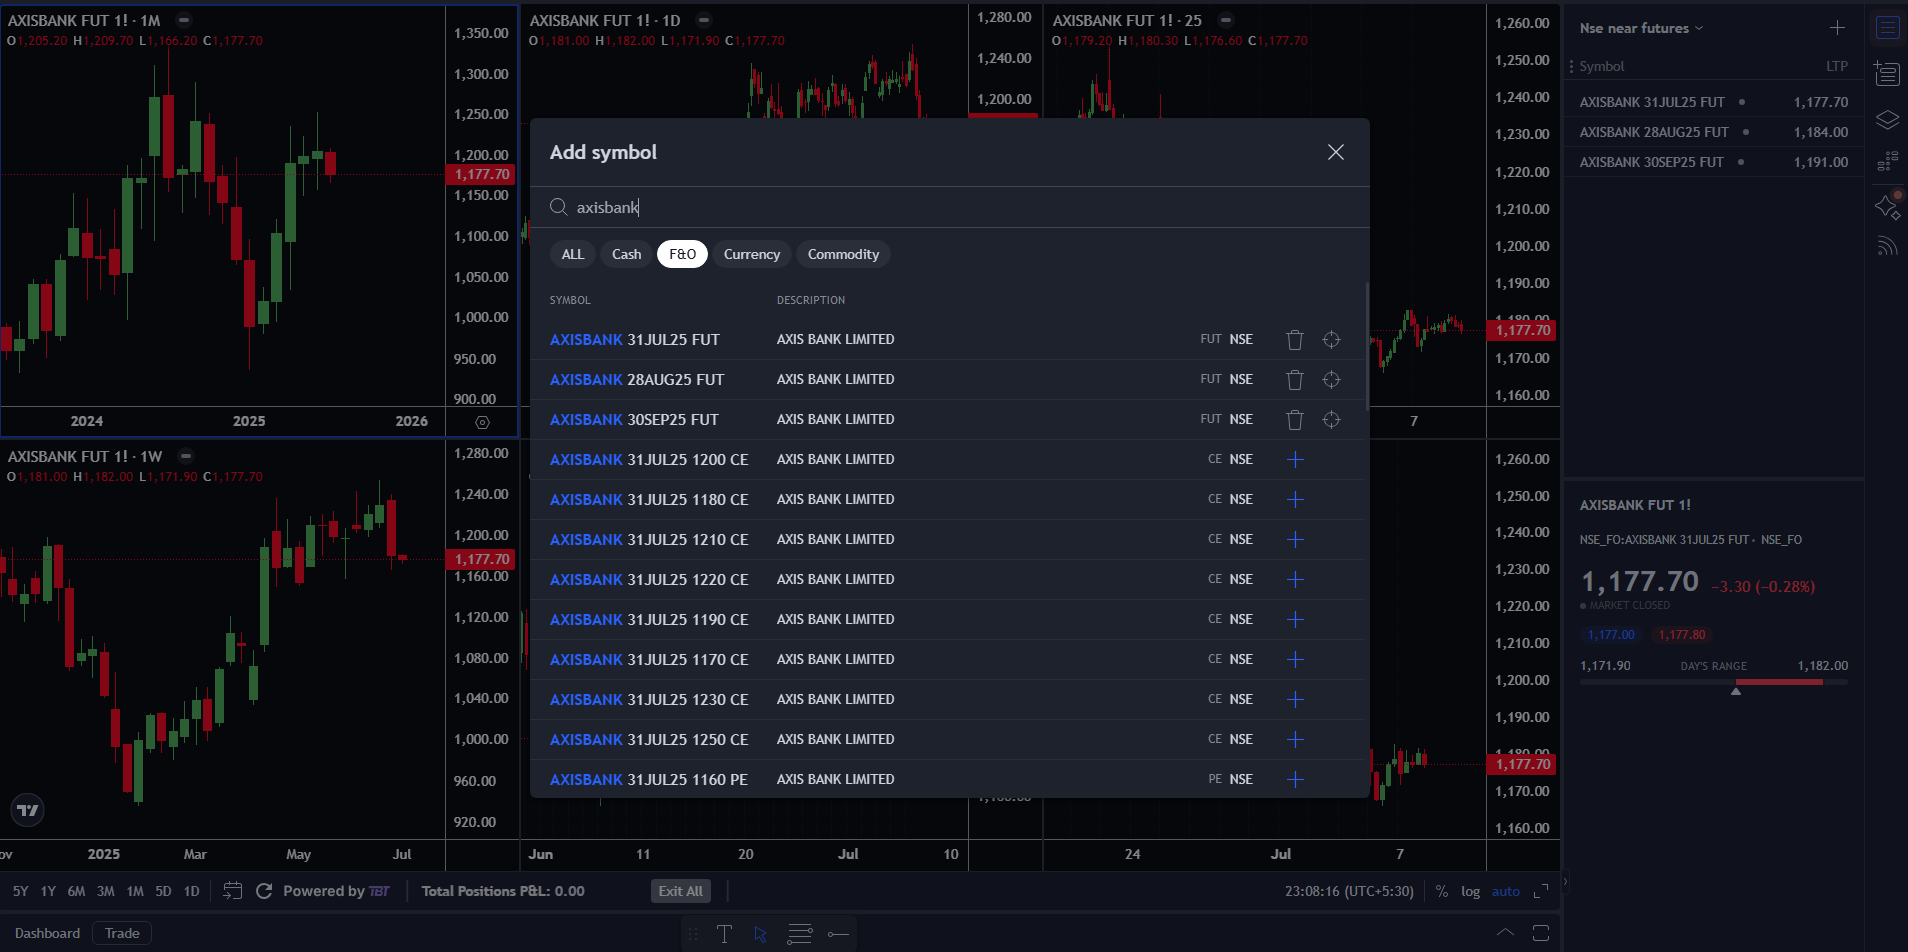This screenshot has height=952, width=1908.
Task: Open the layers icon in right sidebar
Action: coord(1887,120)
